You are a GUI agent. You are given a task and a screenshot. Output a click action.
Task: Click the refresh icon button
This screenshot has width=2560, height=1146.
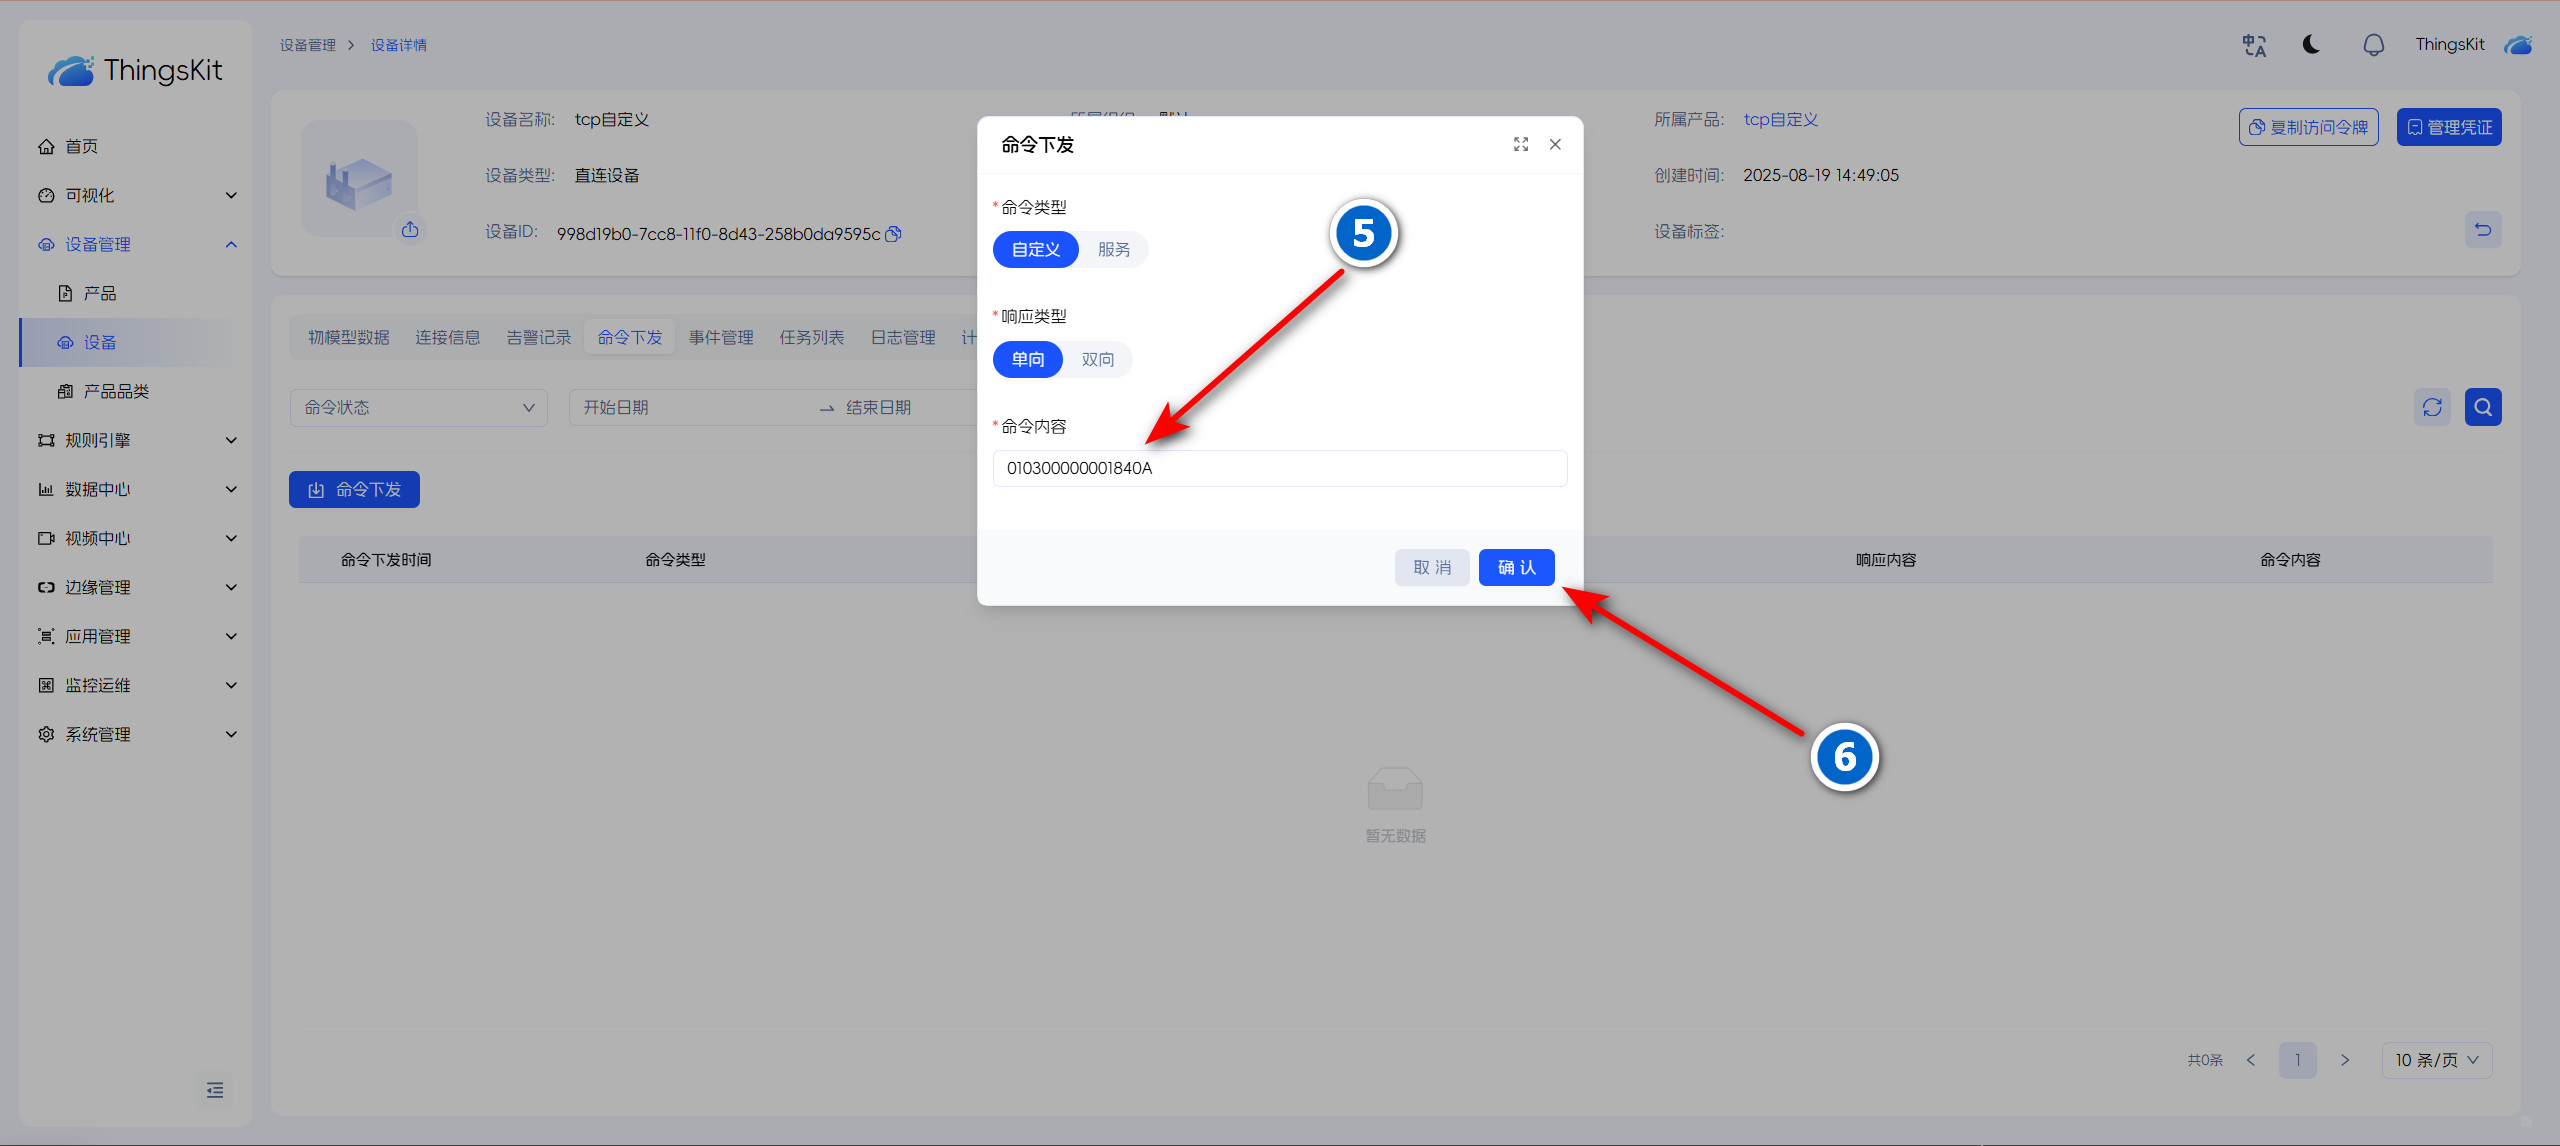pos(2432,407)
